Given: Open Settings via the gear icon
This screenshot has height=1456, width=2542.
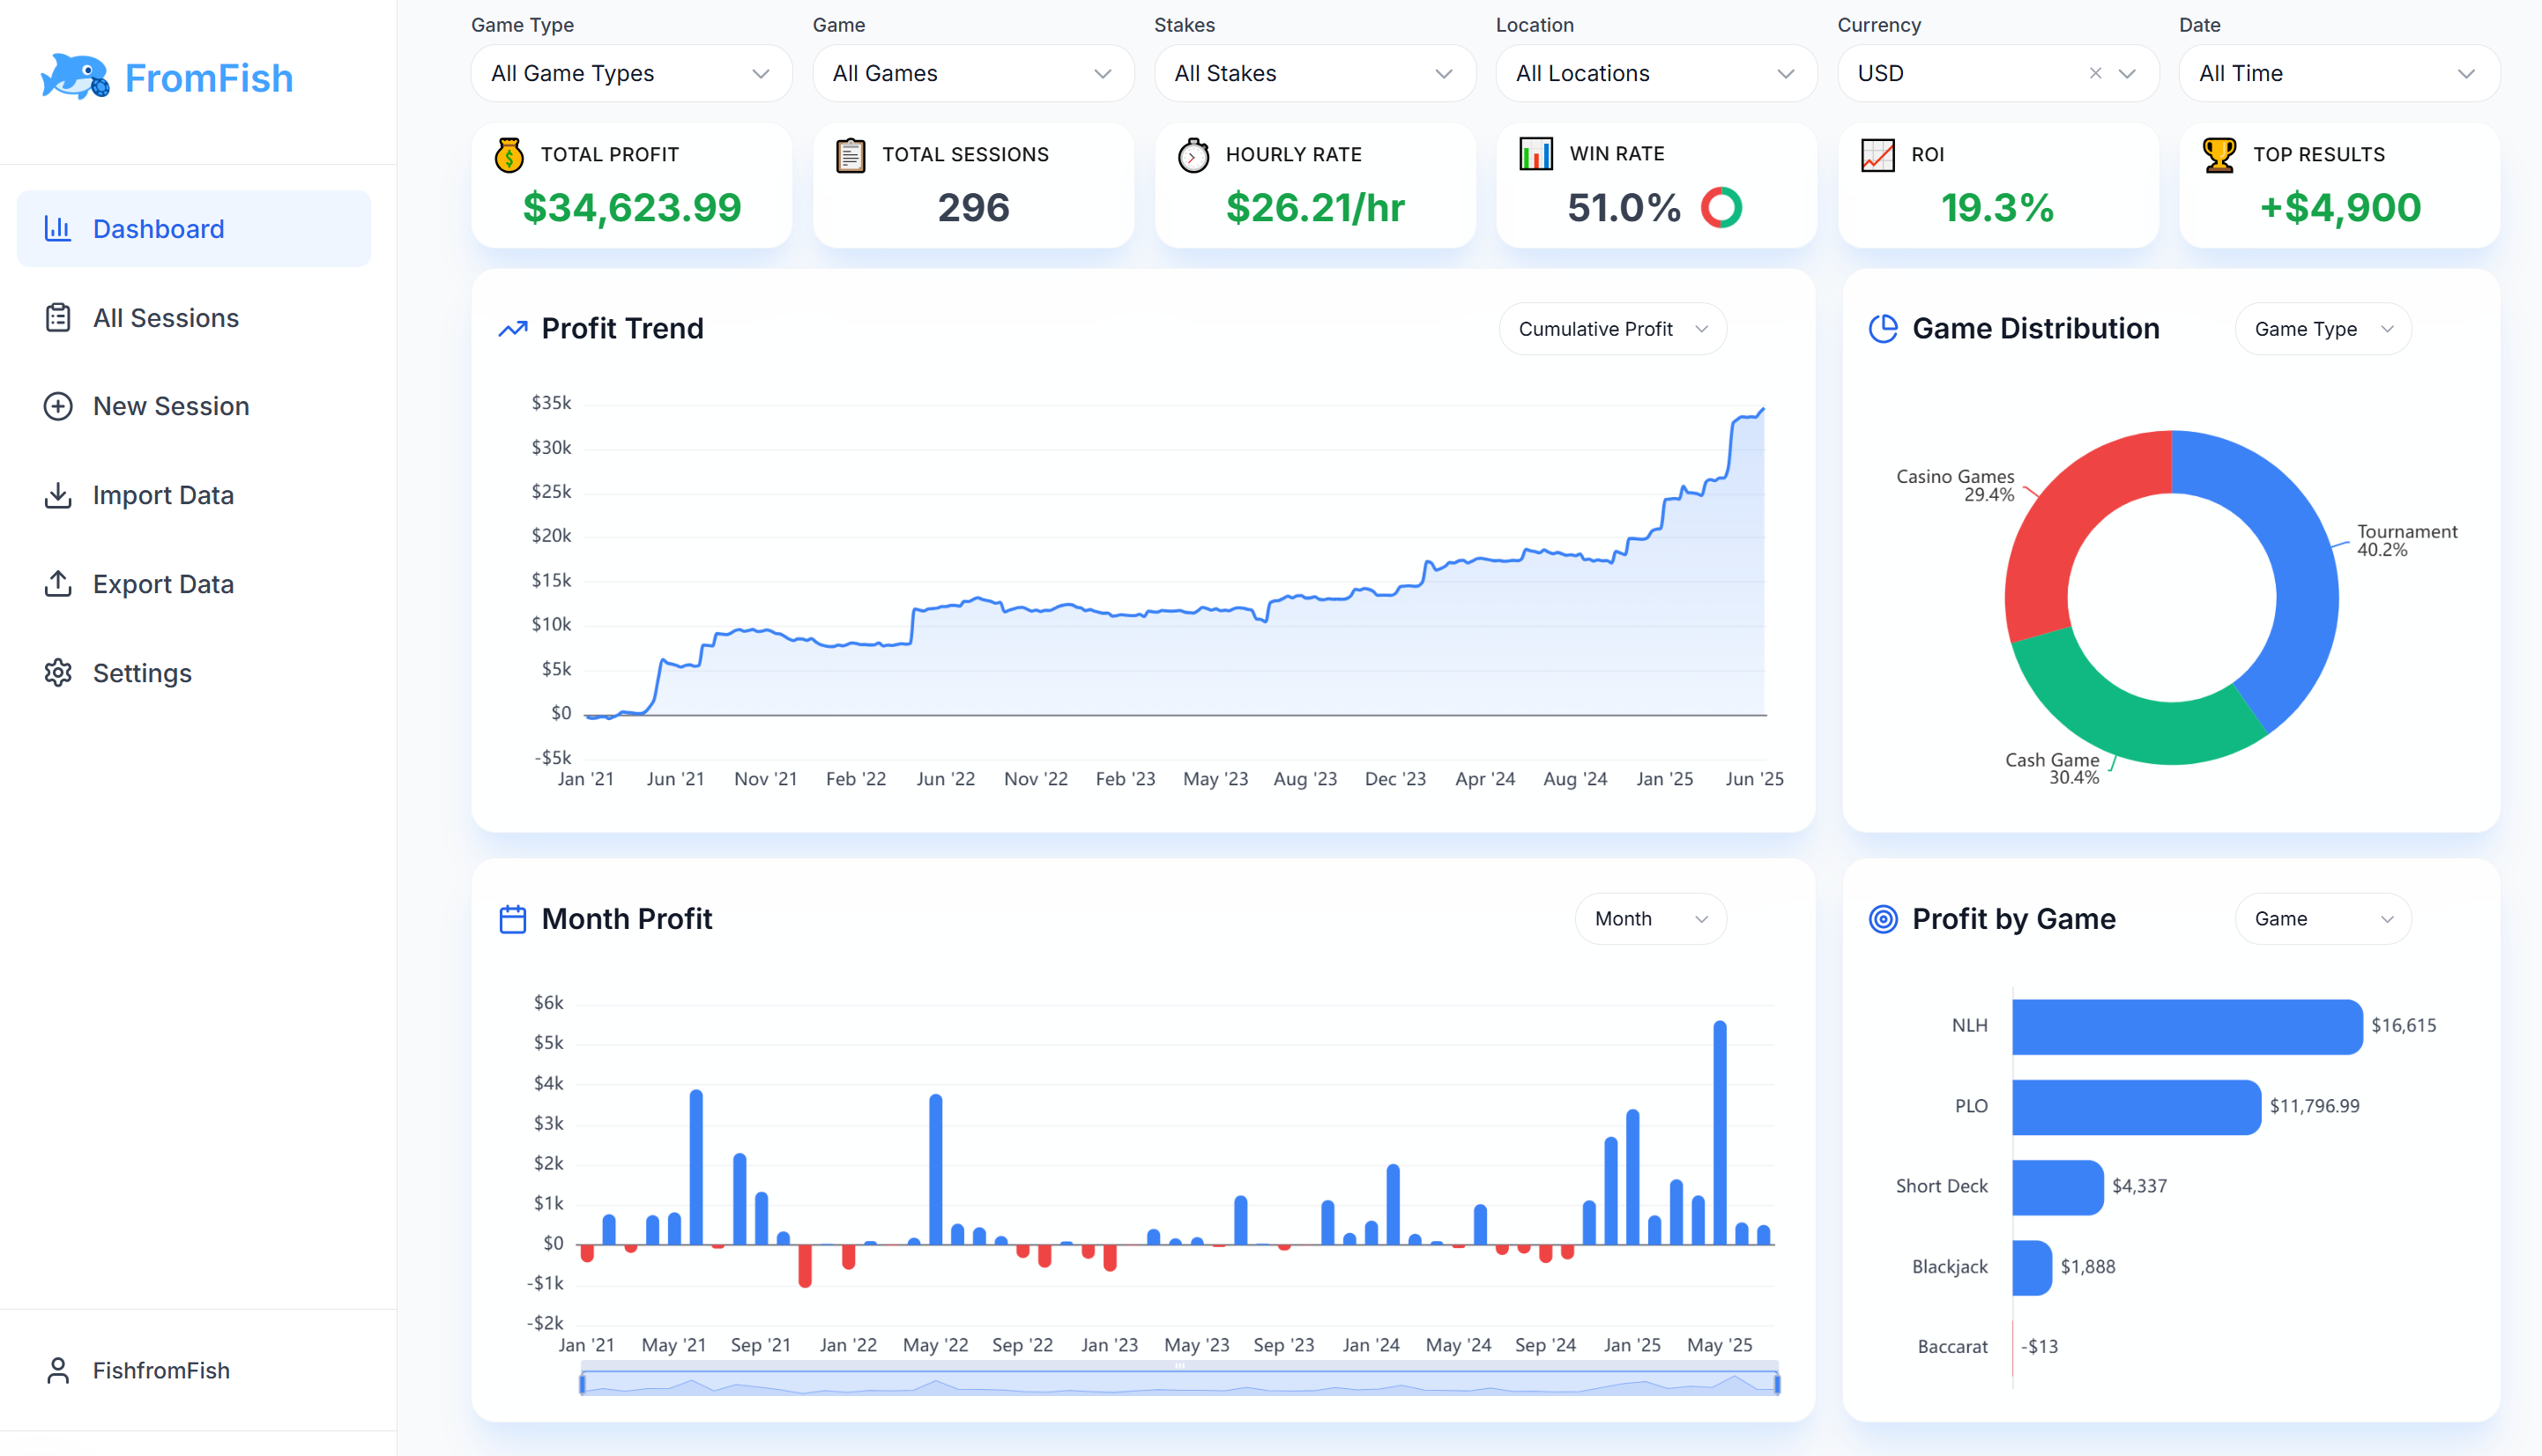Looking at the screenshot, I should (58, 672).
